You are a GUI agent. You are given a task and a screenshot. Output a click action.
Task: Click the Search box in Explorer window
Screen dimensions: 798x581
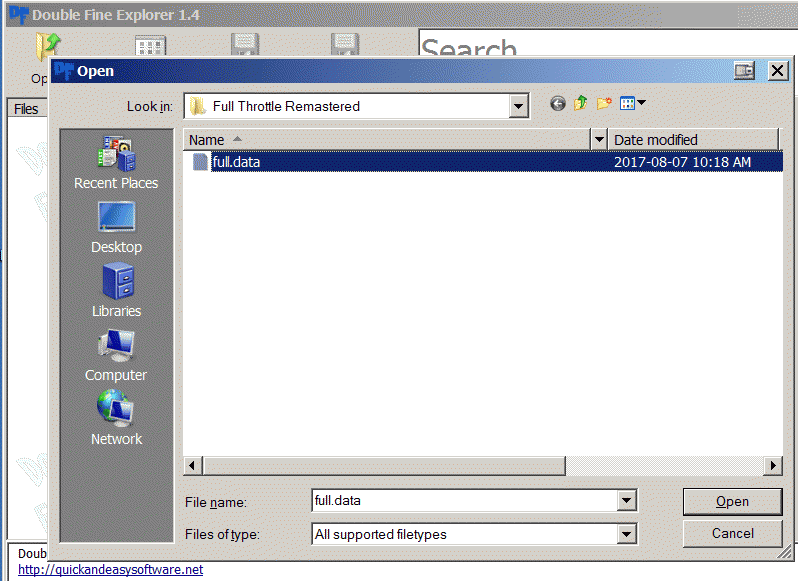[606, 43]
